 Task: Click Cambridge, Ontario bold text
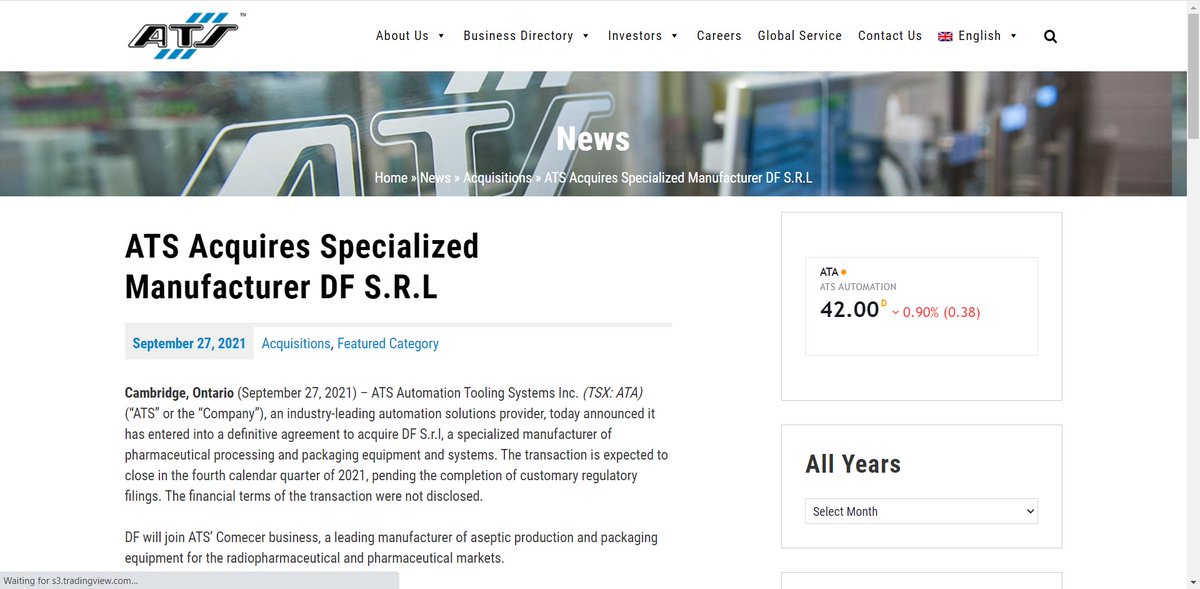pos(179,392)
